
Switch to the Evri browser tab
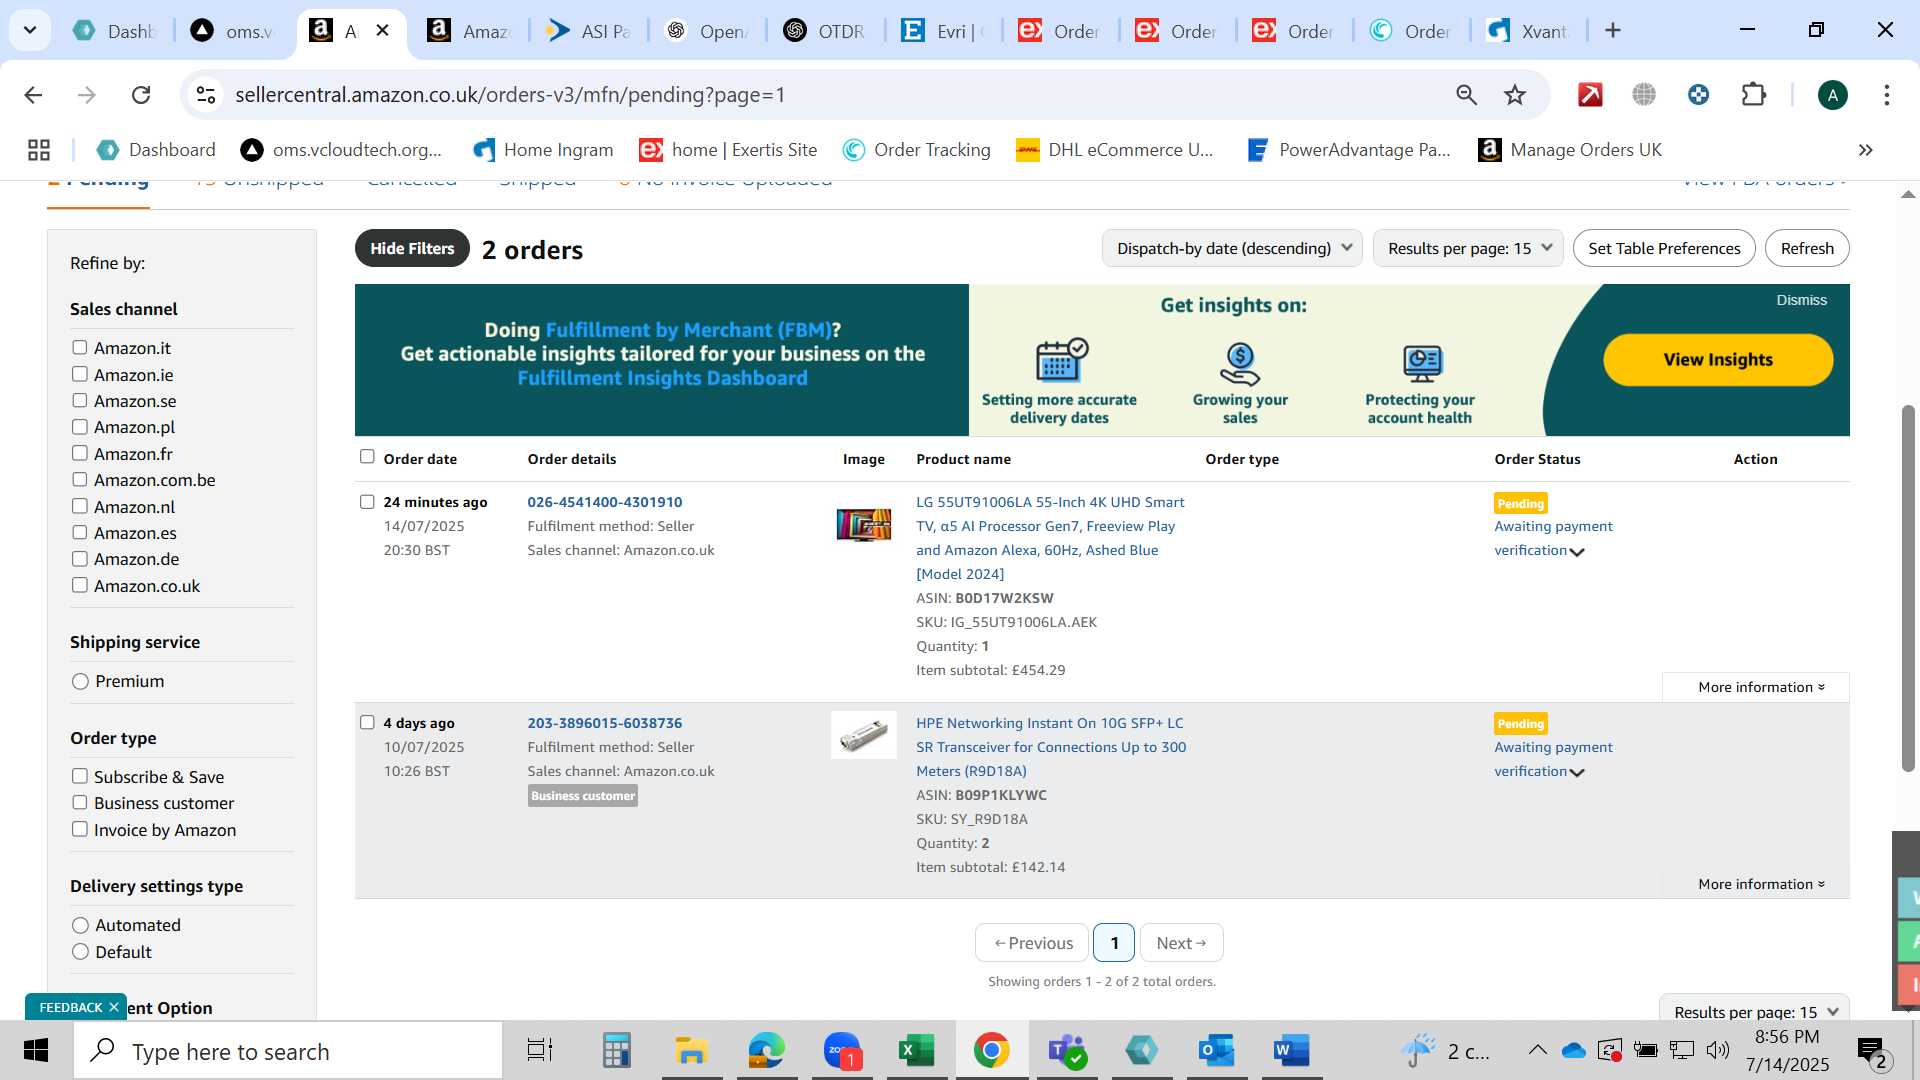click(943, 31)
